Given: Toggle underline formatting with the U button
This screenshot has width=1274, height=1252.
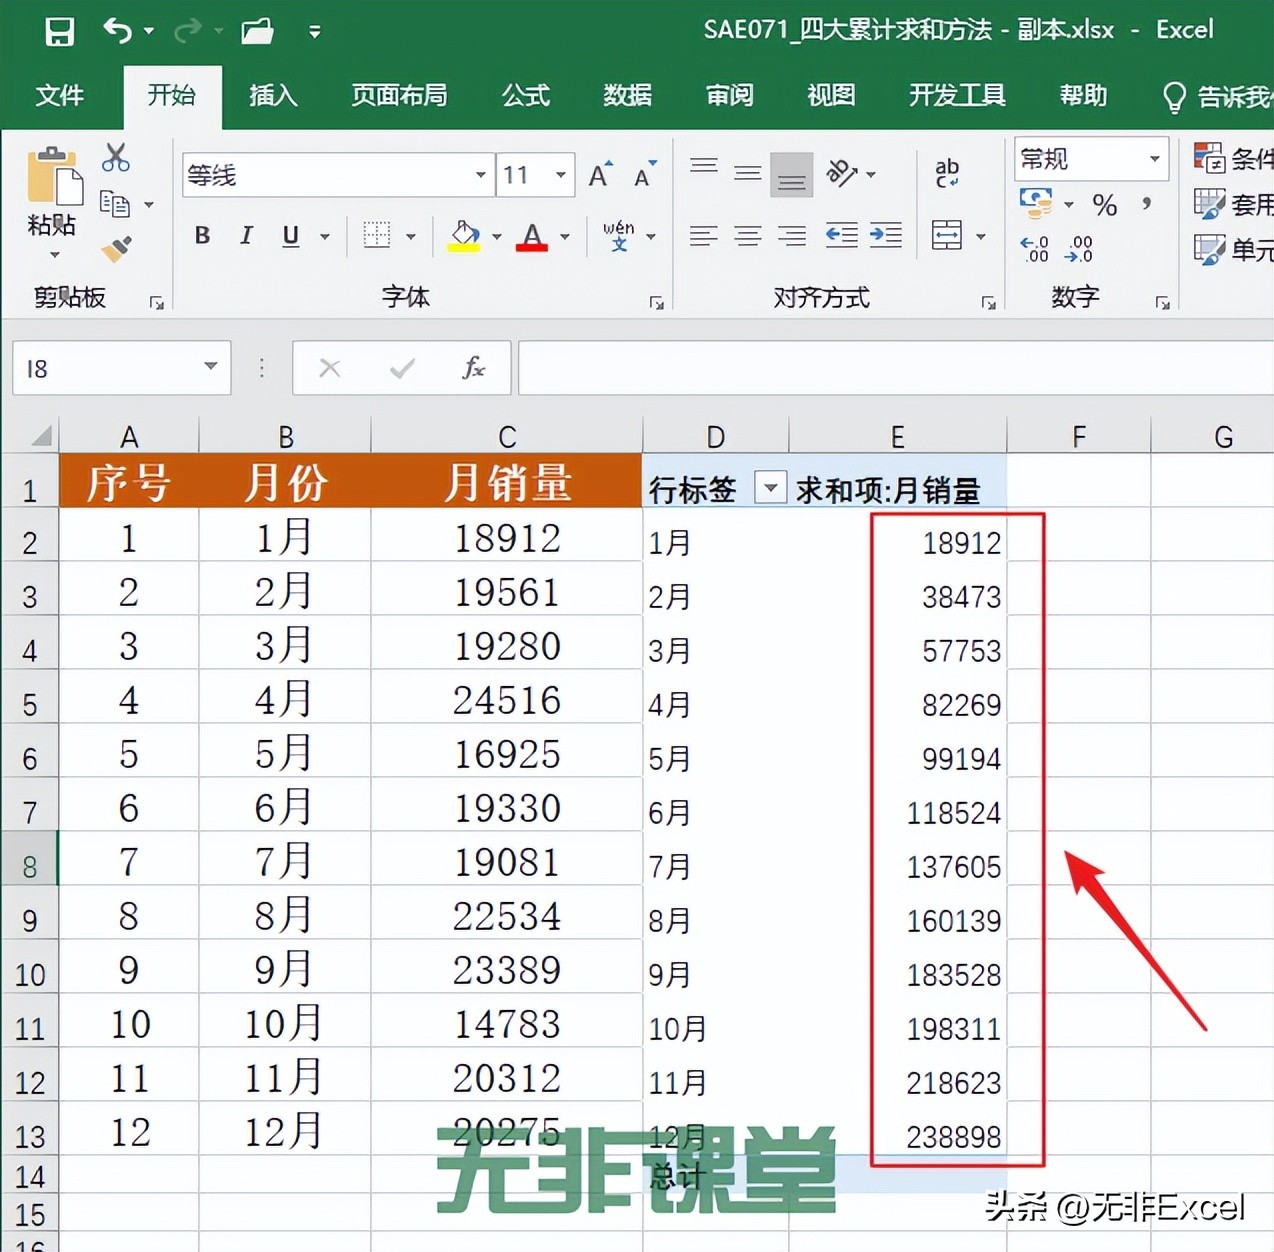Looking at the screenshot, I should point(288,236).
